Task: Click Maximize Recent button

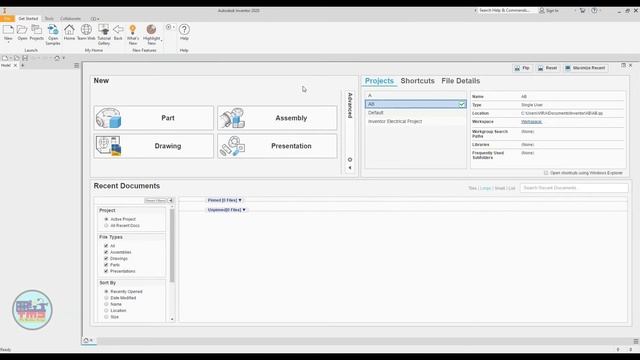Action: 585,68
